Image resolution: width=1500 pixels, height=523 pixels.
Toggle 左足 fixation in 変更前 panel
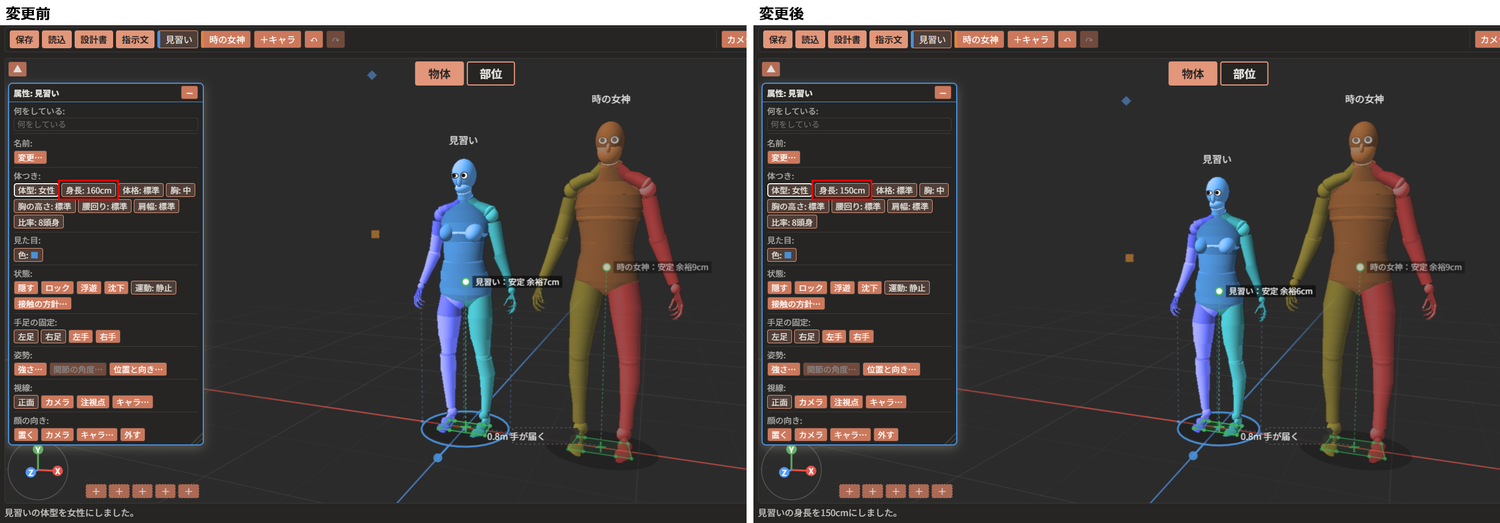[x=25, y=337]
